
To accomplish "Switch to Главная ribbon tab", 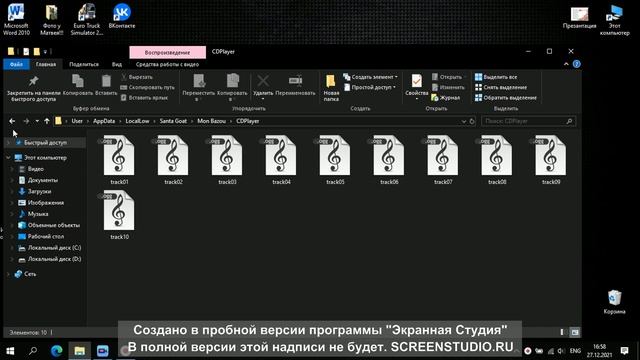I will pos(46,64).
